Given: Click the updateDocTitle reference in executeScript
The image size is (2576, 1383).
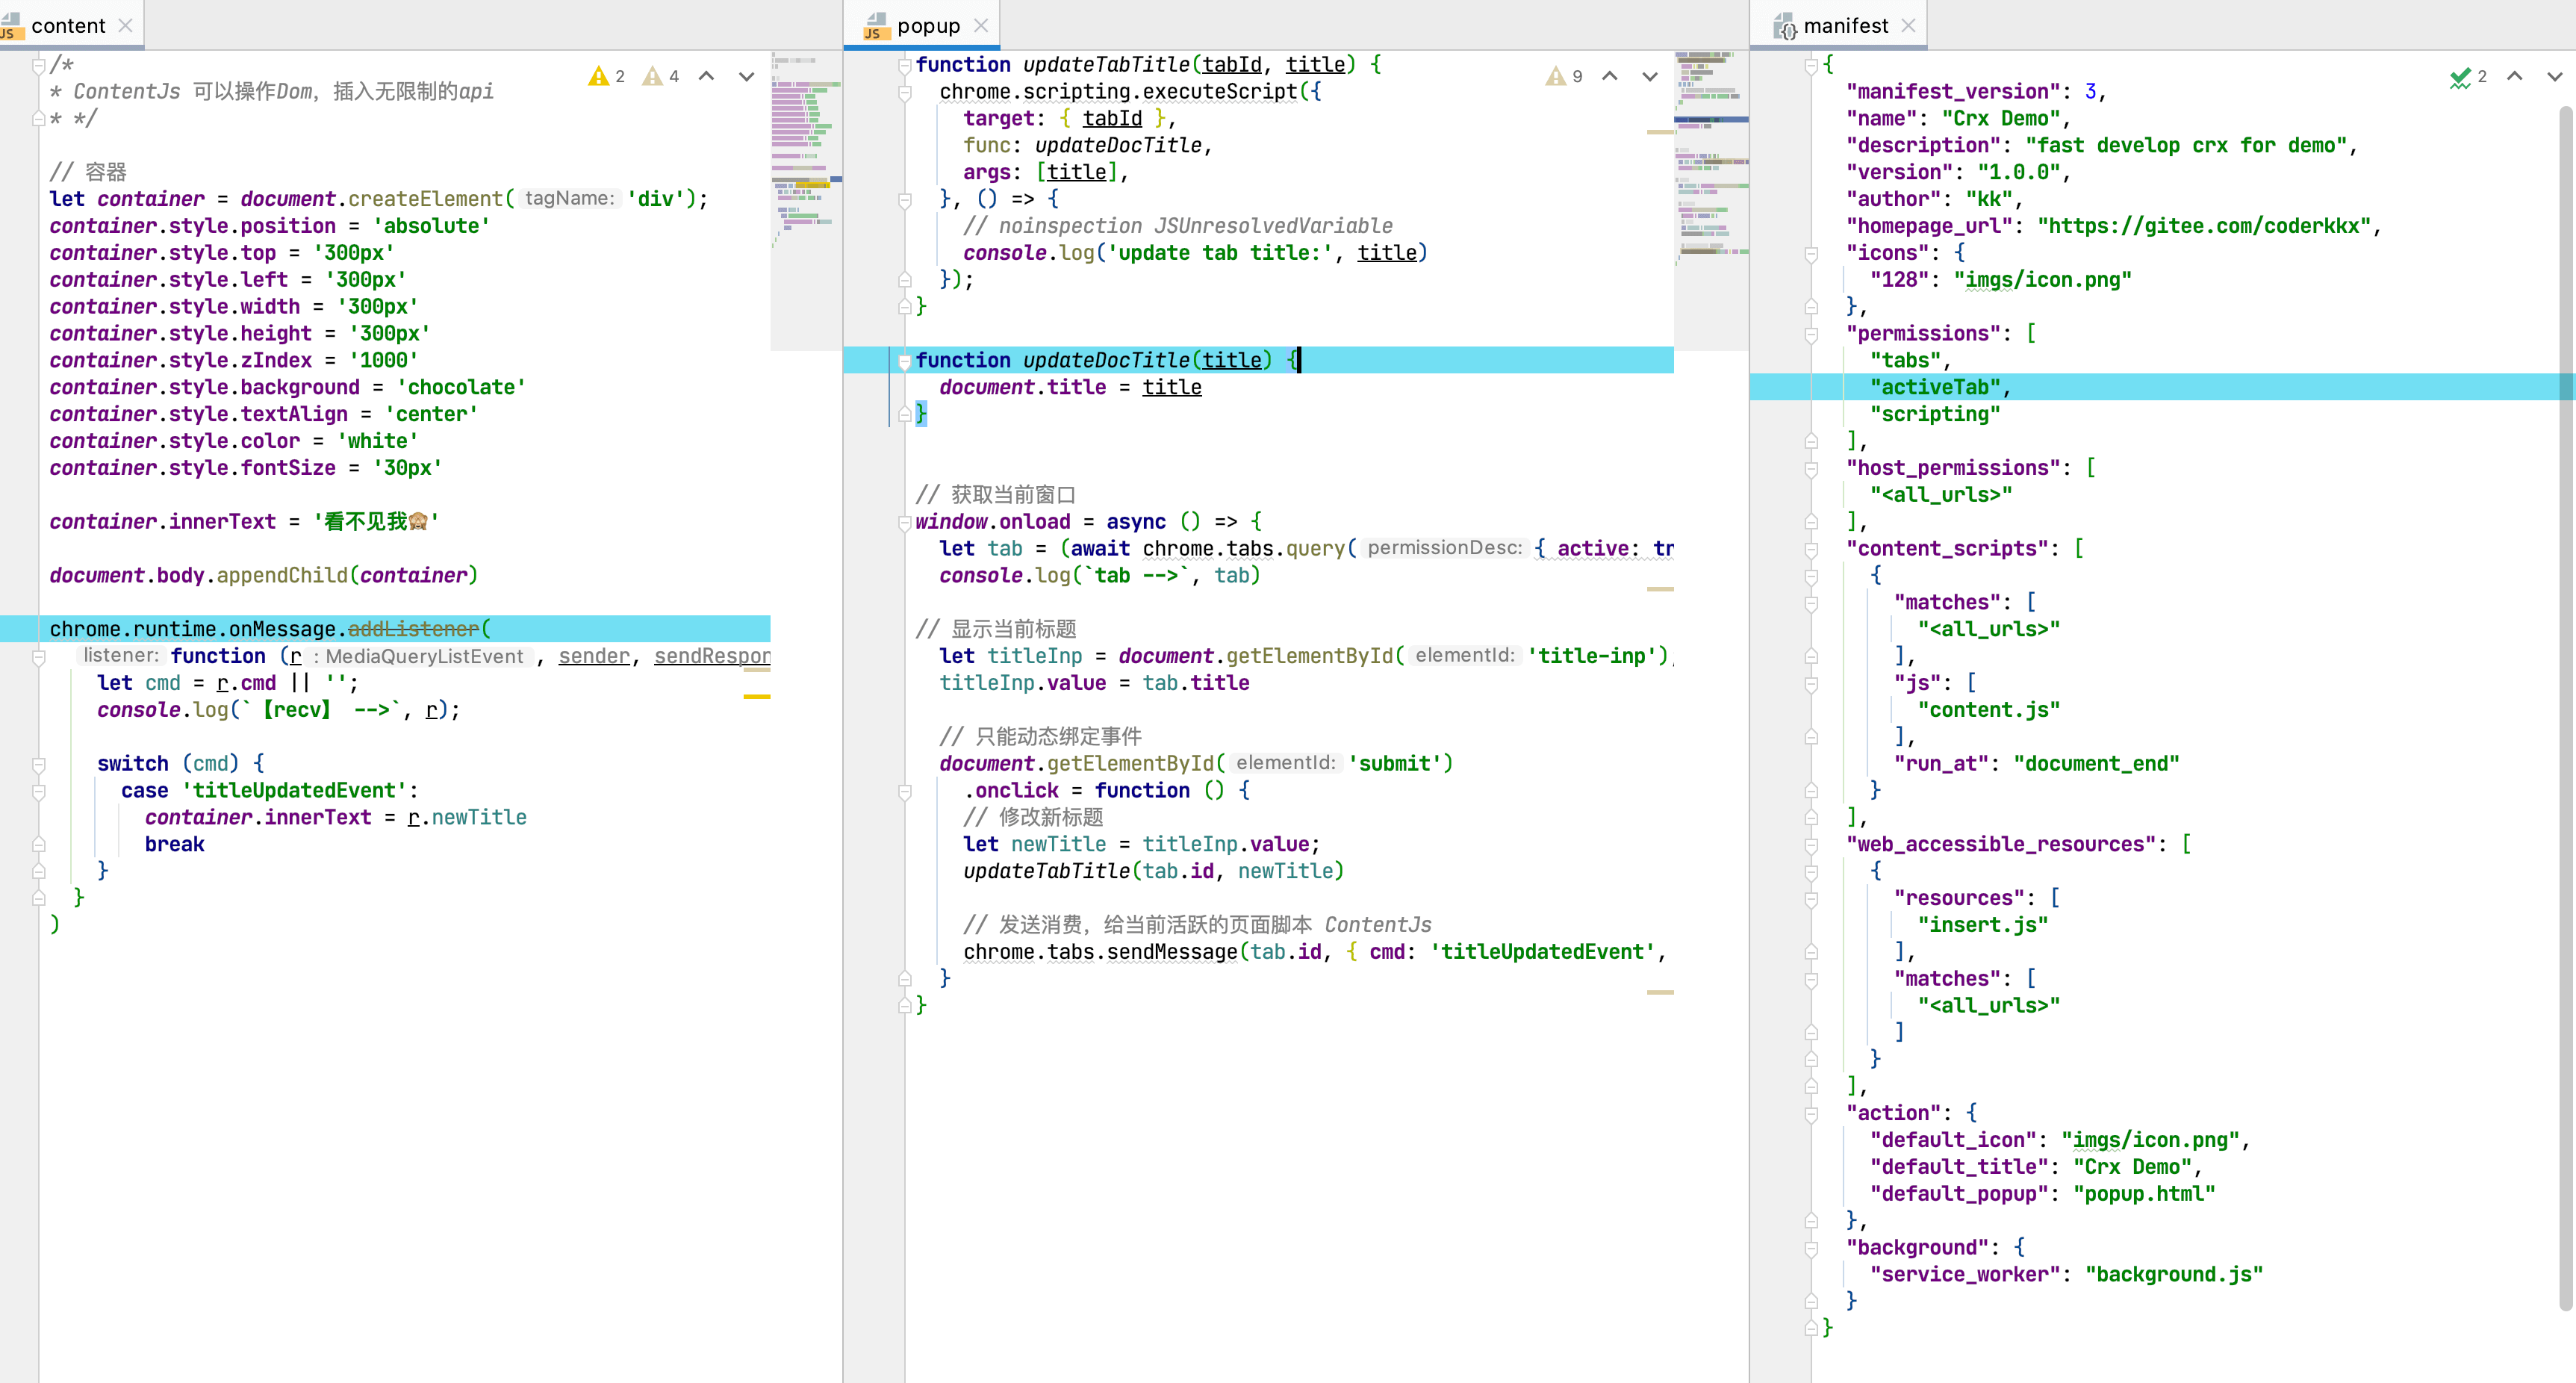Looking at the screenshot, I should (x=1117, y=146).
